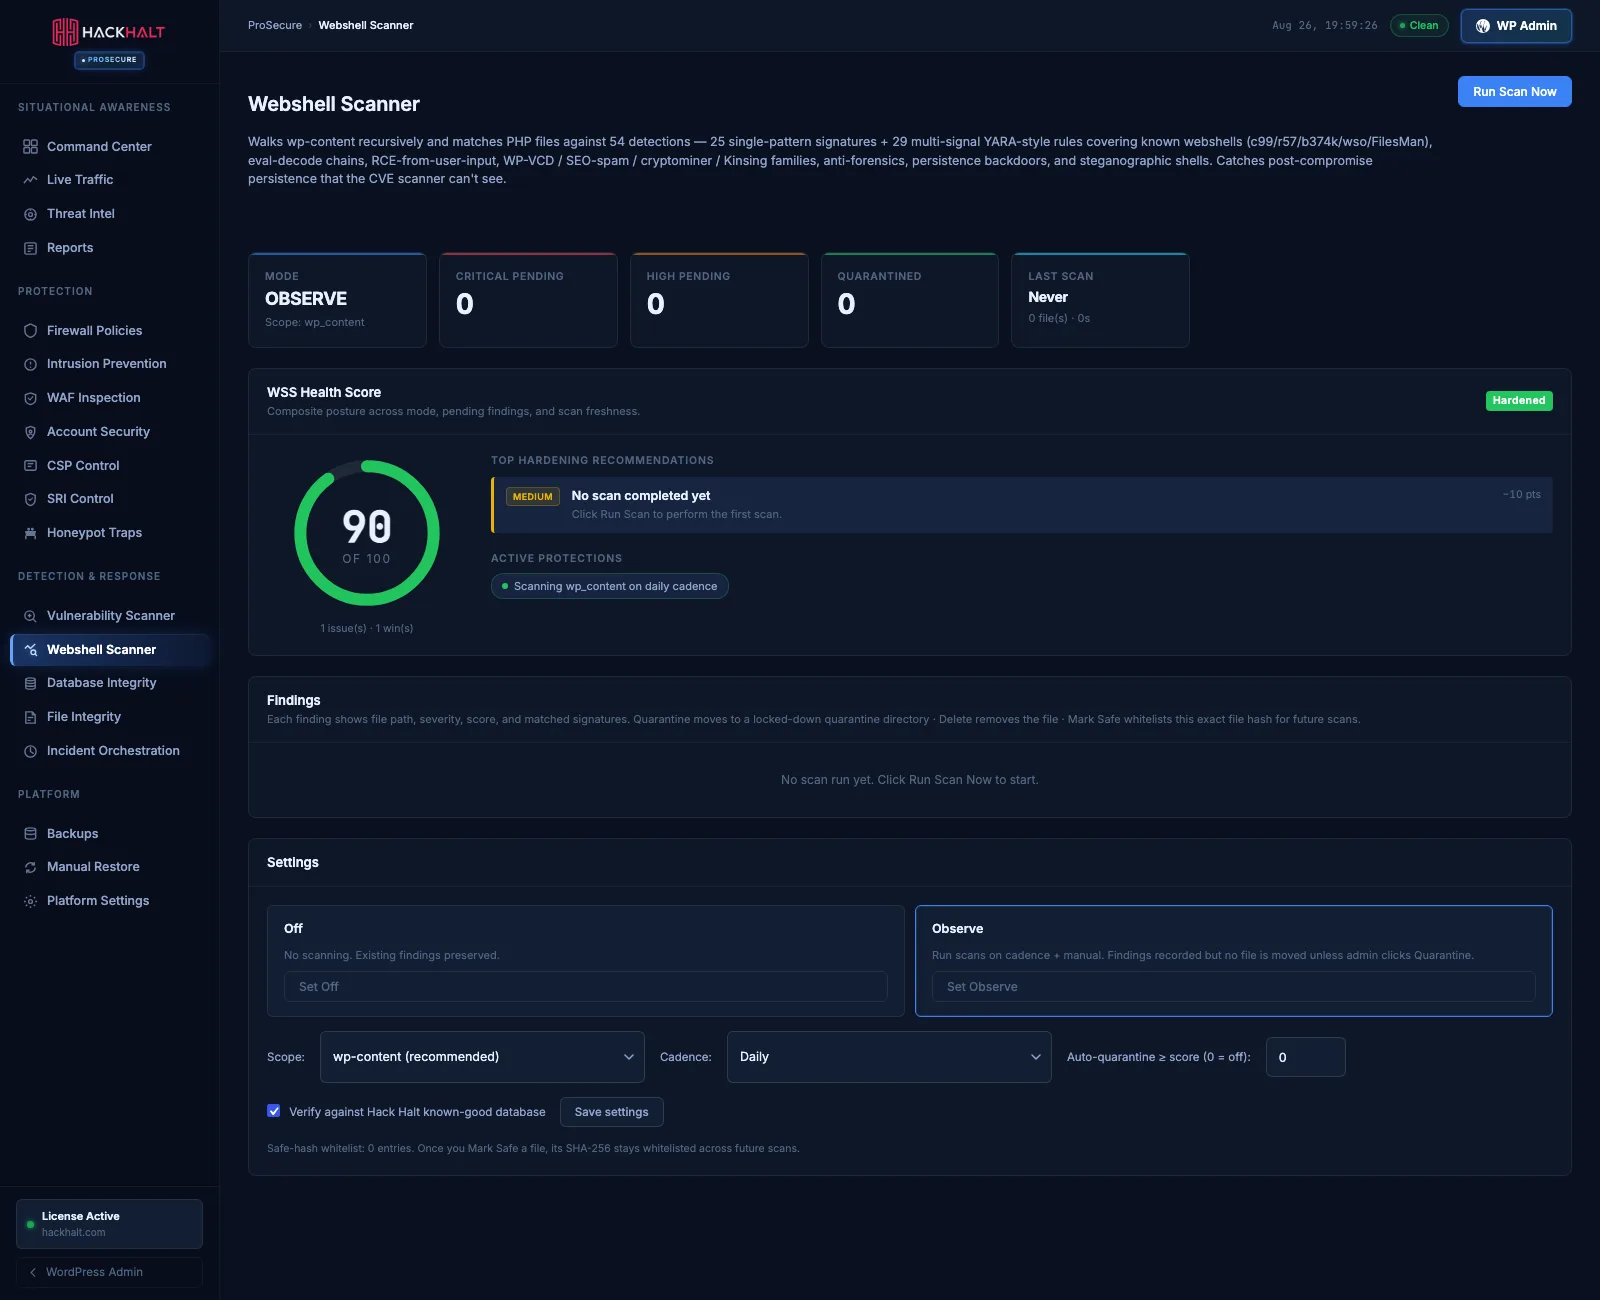Click Run Scan Now button
The height and width of the screenshot is (1300, 1600).
[1515, 92]
